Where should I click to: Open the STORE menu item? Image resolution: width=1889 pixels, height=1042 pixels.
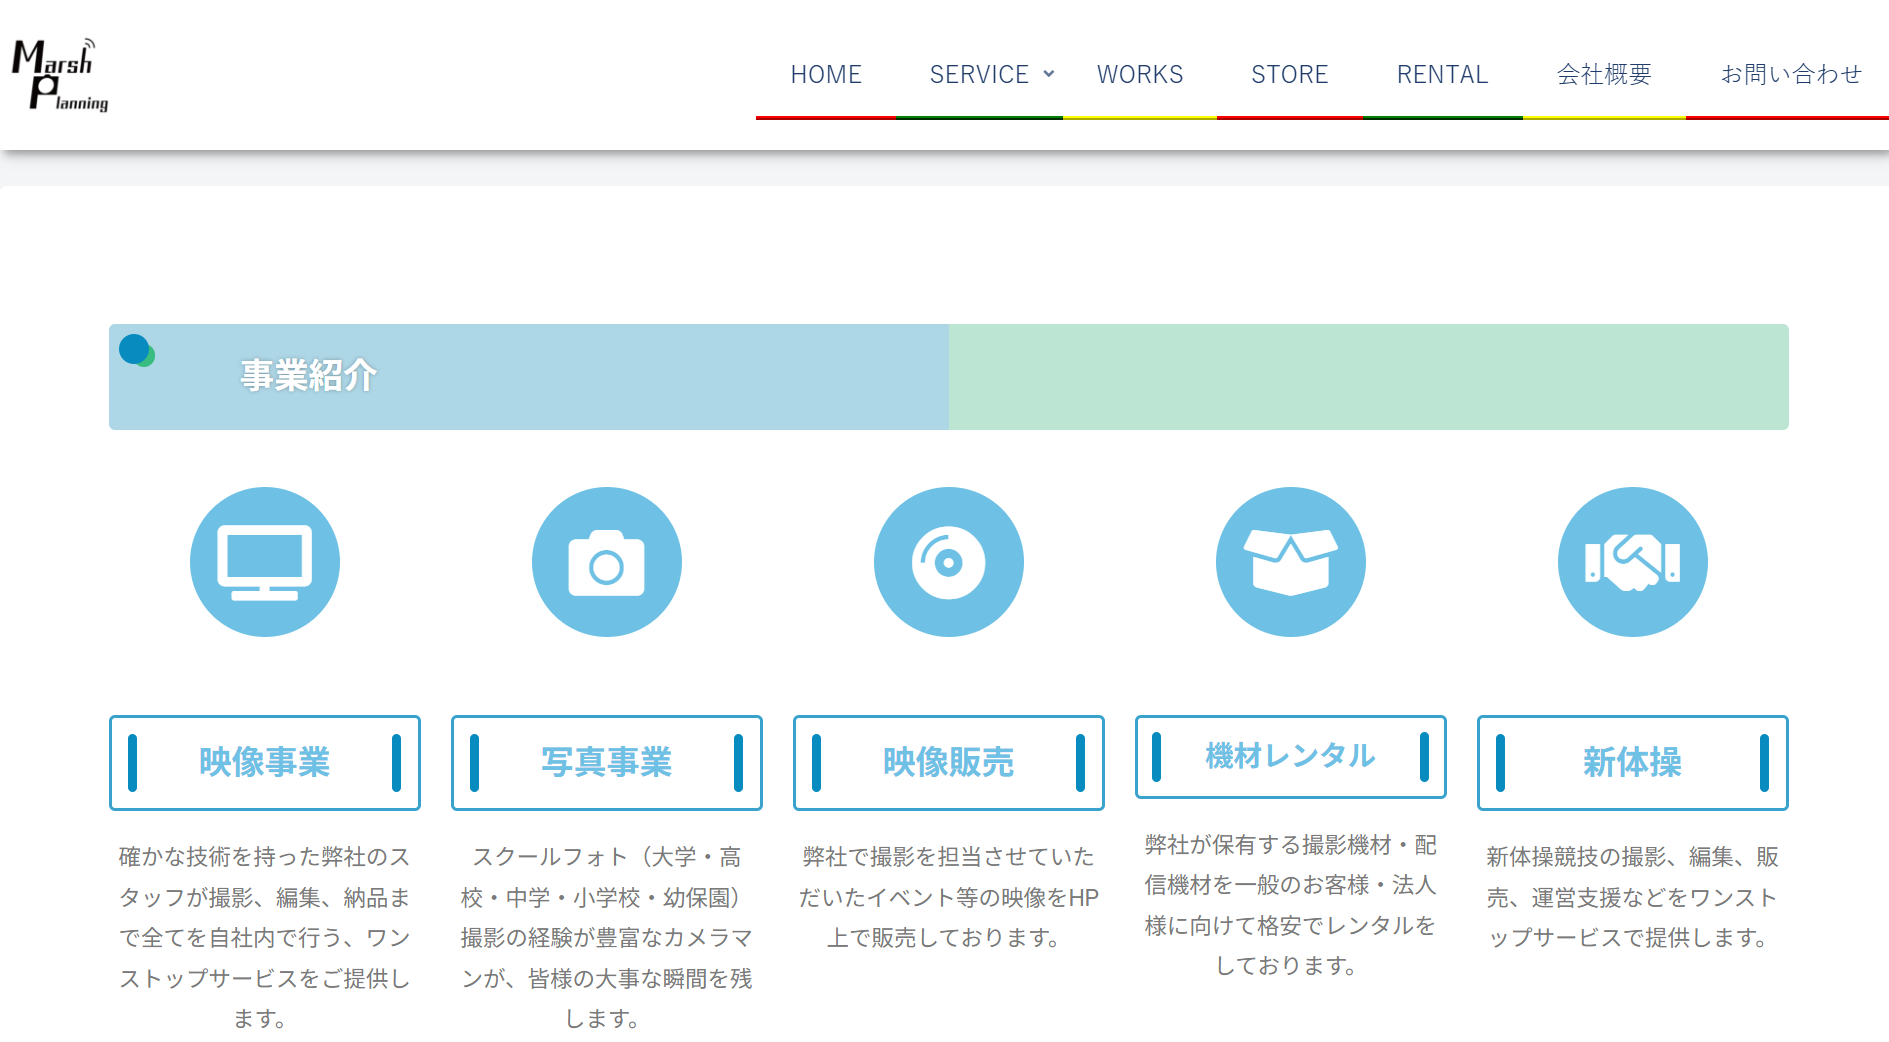(1290, 75)
